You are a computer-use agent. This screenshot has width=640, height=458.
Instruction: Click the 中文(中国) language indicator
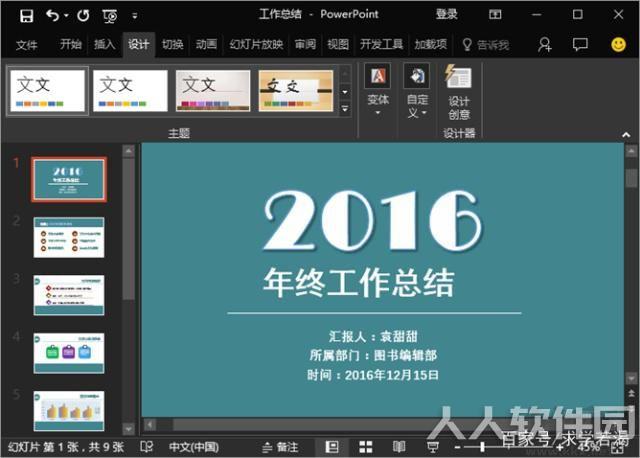click(194, 447)
